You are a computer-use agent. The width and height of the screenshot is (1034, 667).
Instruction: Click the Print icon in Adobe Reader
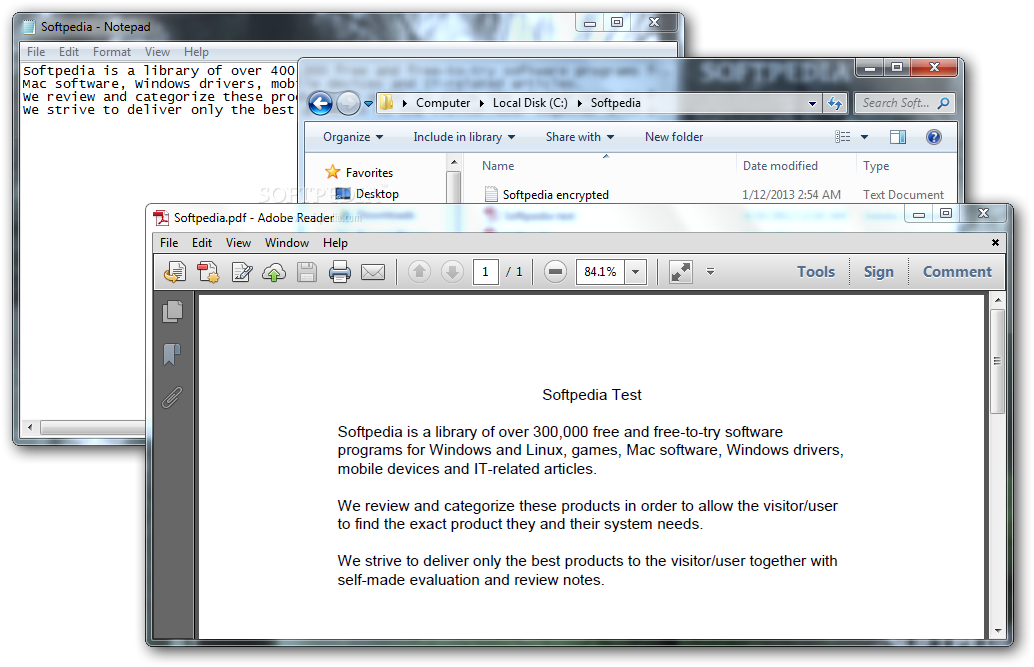(340, 272)
